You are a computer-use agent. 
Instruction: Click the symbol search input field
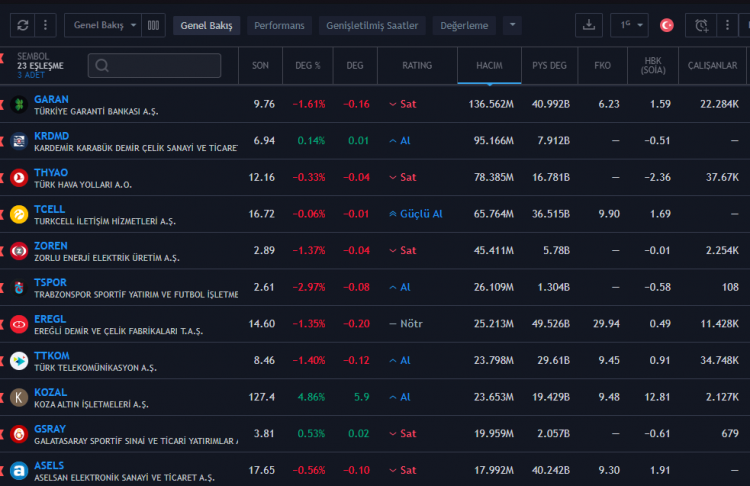(154, 66)
